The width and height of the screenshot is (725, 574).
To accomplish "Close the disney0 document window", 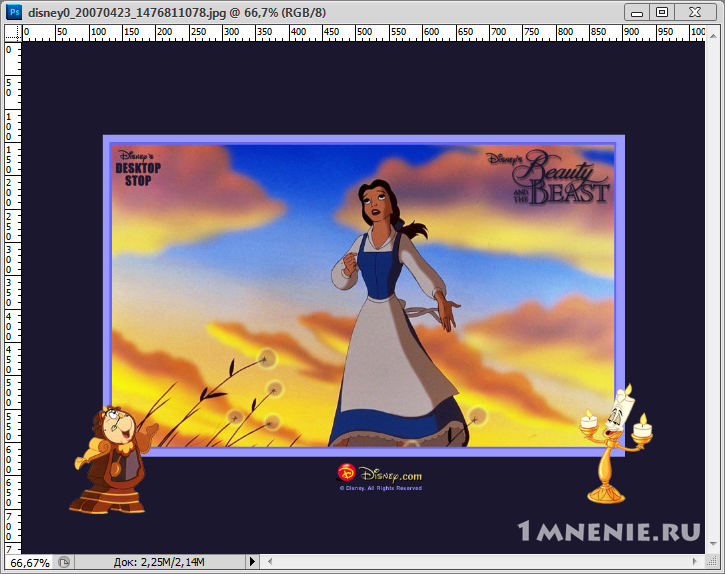I will [695, 12].
